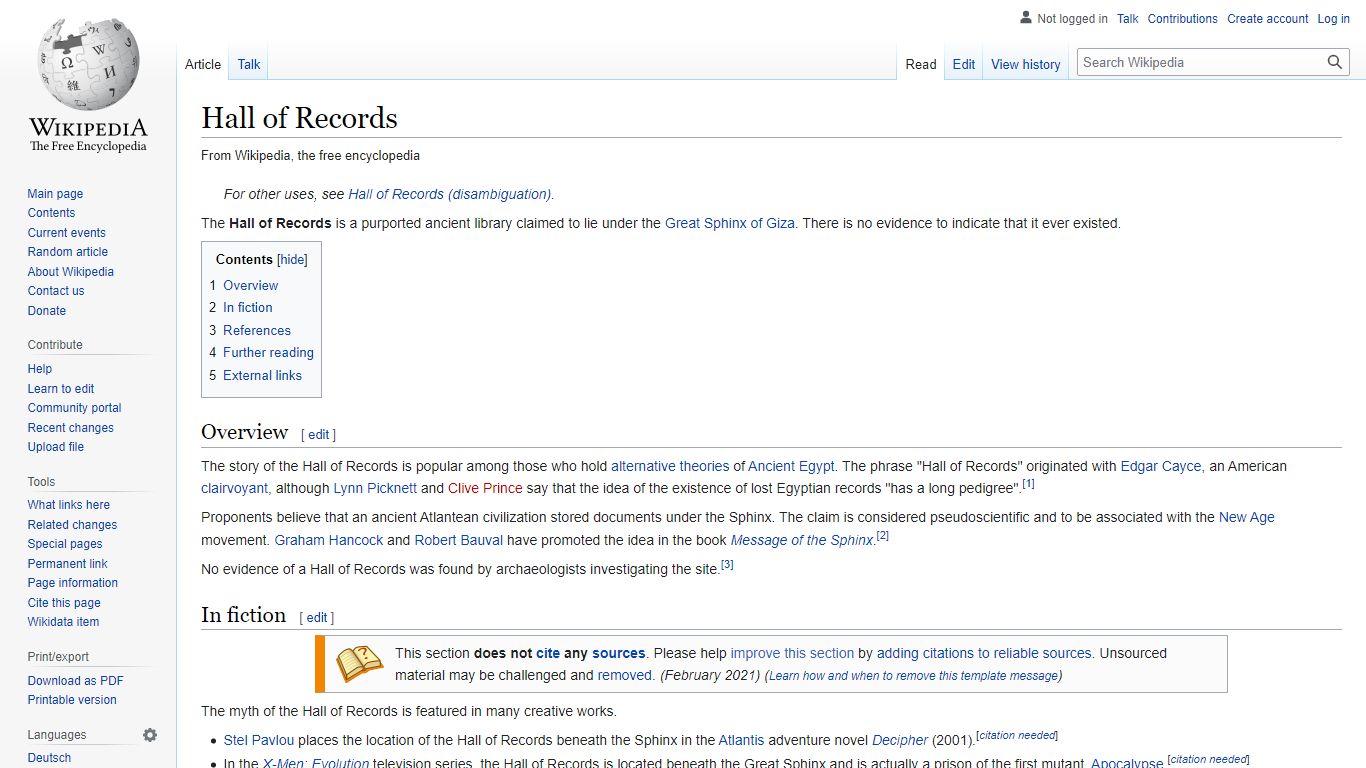
Task: Open About Wikipedia
Action: coord(70,272)
